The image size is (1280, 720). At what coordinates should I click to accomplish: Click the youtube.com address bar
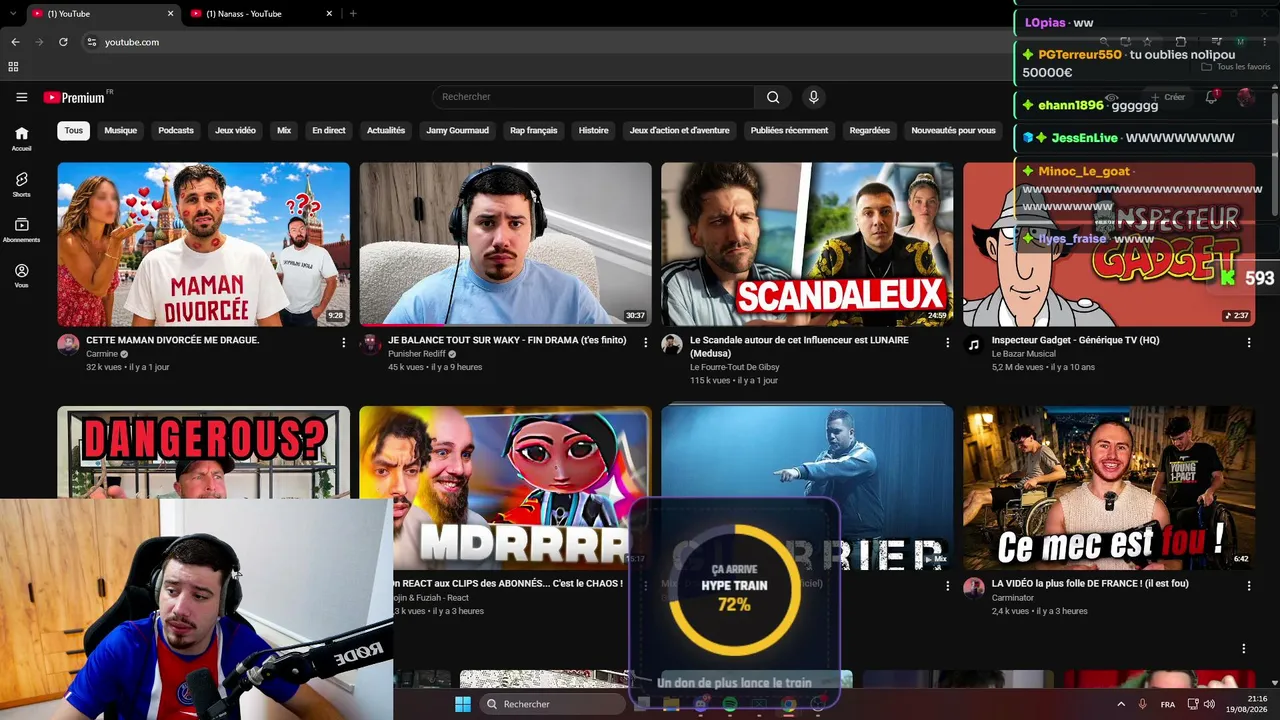click(x=550, y=42)
